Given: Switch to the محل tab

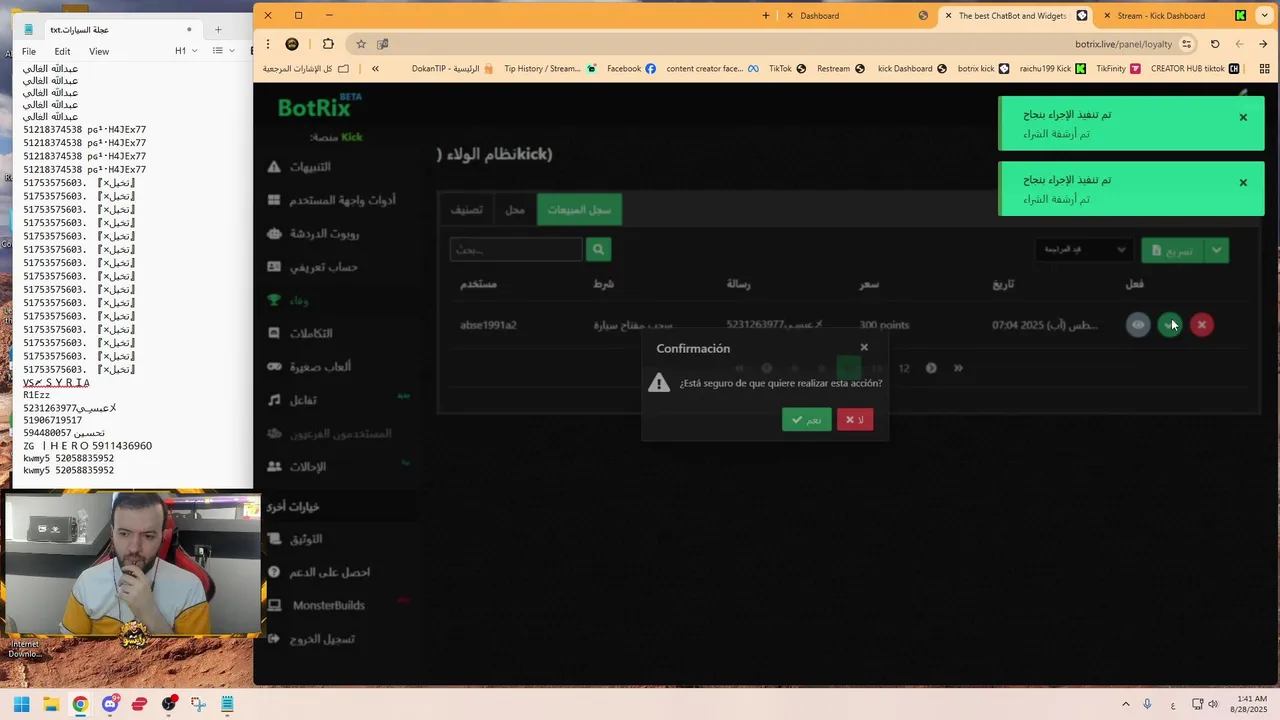Looking at the screenshot, I should [x=515, y=210].
